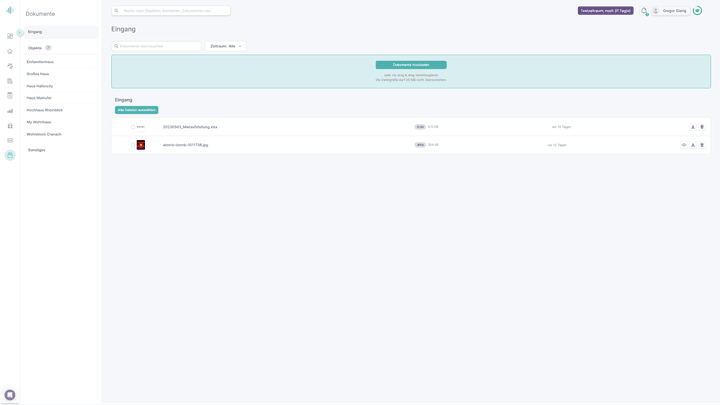720x405 pixels.
Task: Click Alle Dateien auswählen button
Action: point(136,110)
